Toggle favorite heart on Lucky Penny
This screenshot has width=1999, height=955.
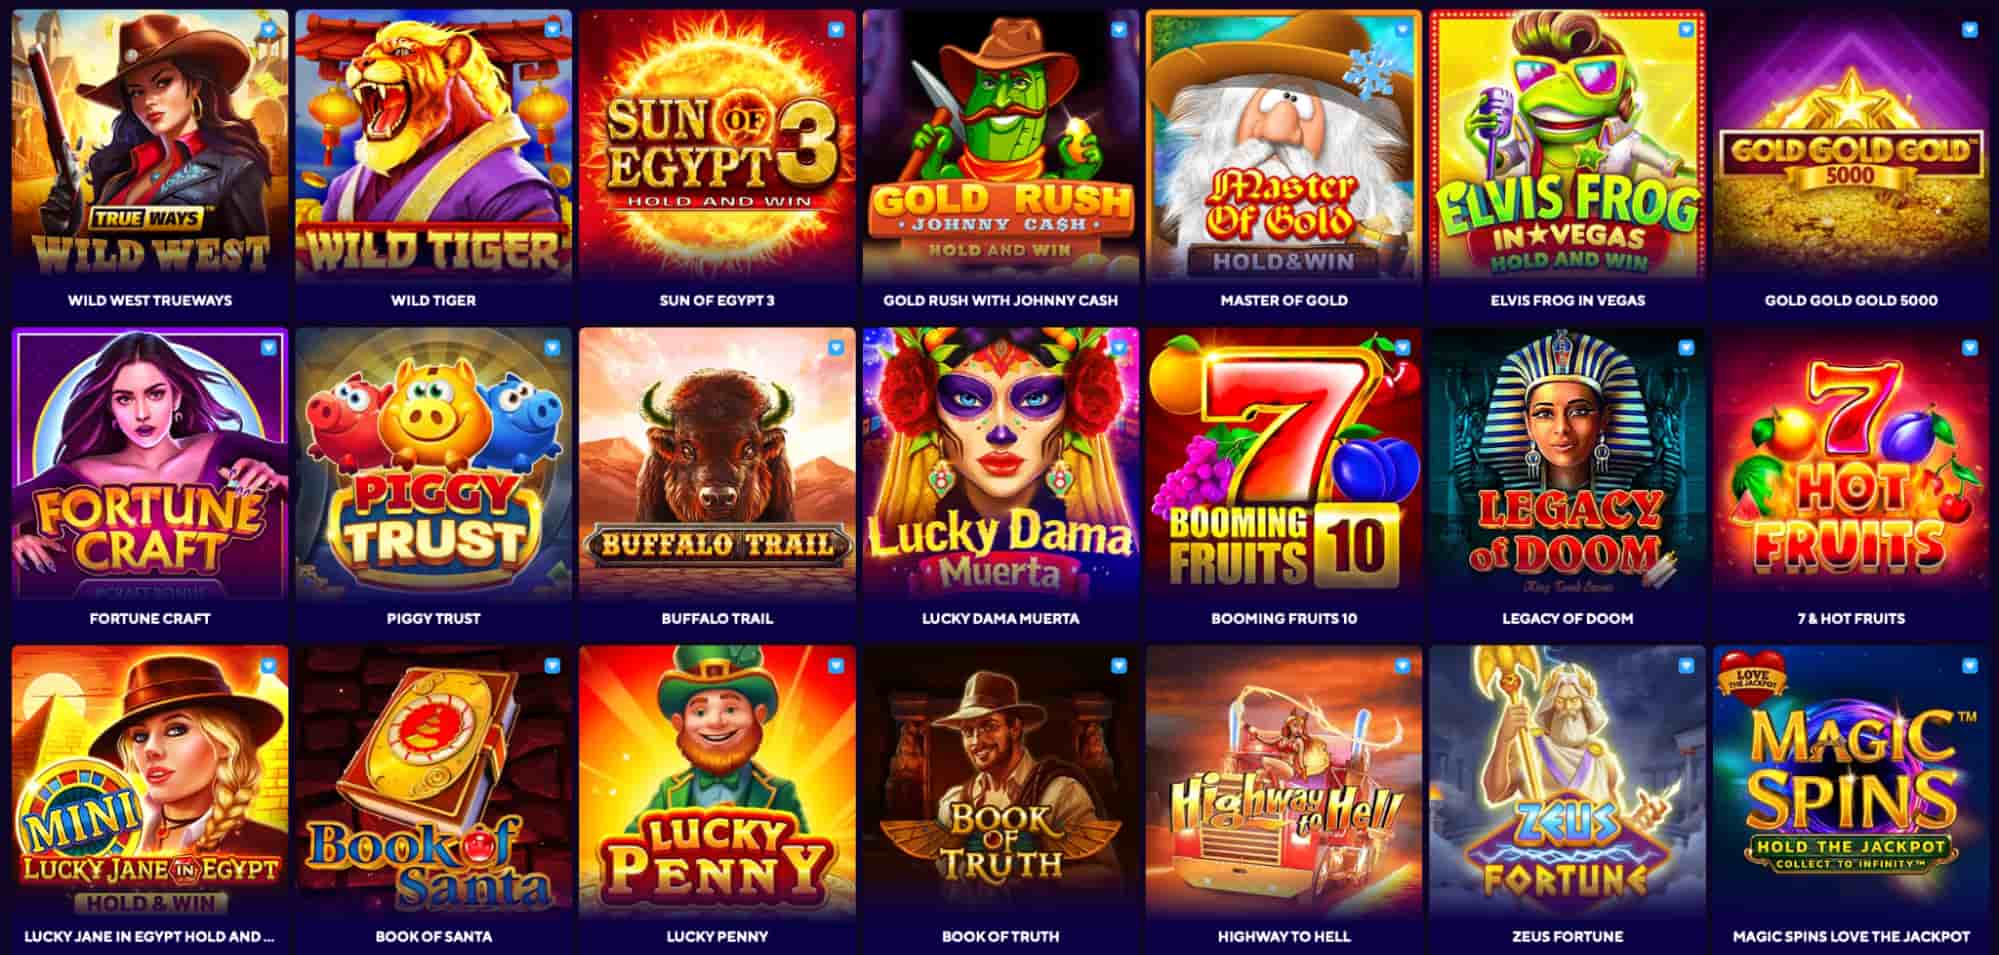pyautogui.click(x=835, y=666)
